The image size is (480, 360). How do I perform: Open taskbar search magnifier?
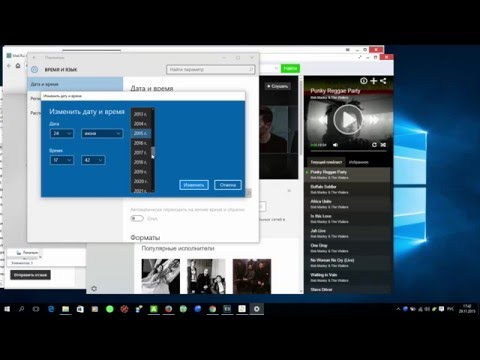coord(22,309)
